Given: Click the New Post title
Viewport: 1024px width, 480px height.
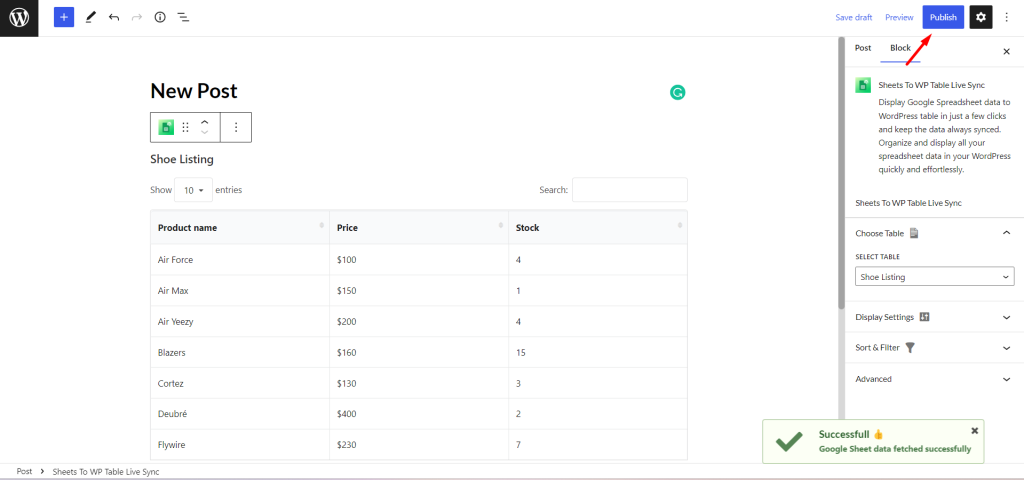Looking at the screenshot, I should pos(194,91).
